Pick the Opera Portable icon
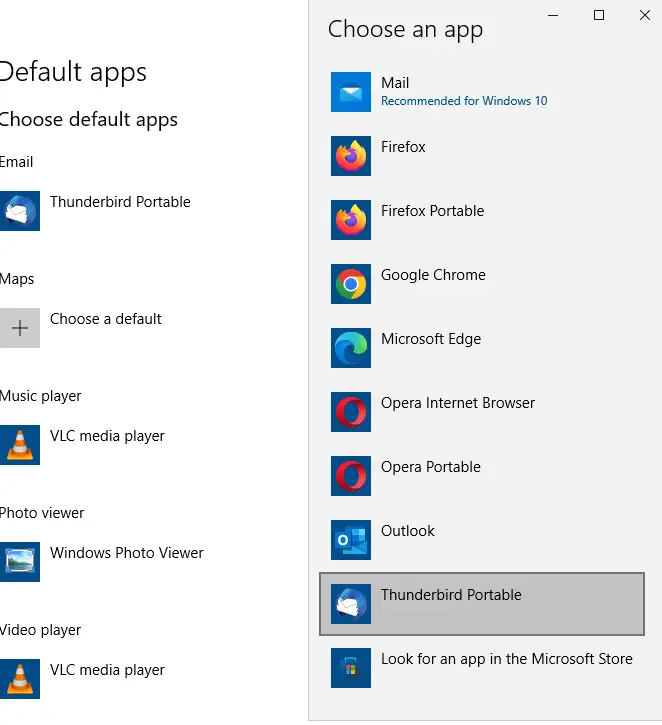The height and width of the screenshot is (725, 662). coord(350,476)
